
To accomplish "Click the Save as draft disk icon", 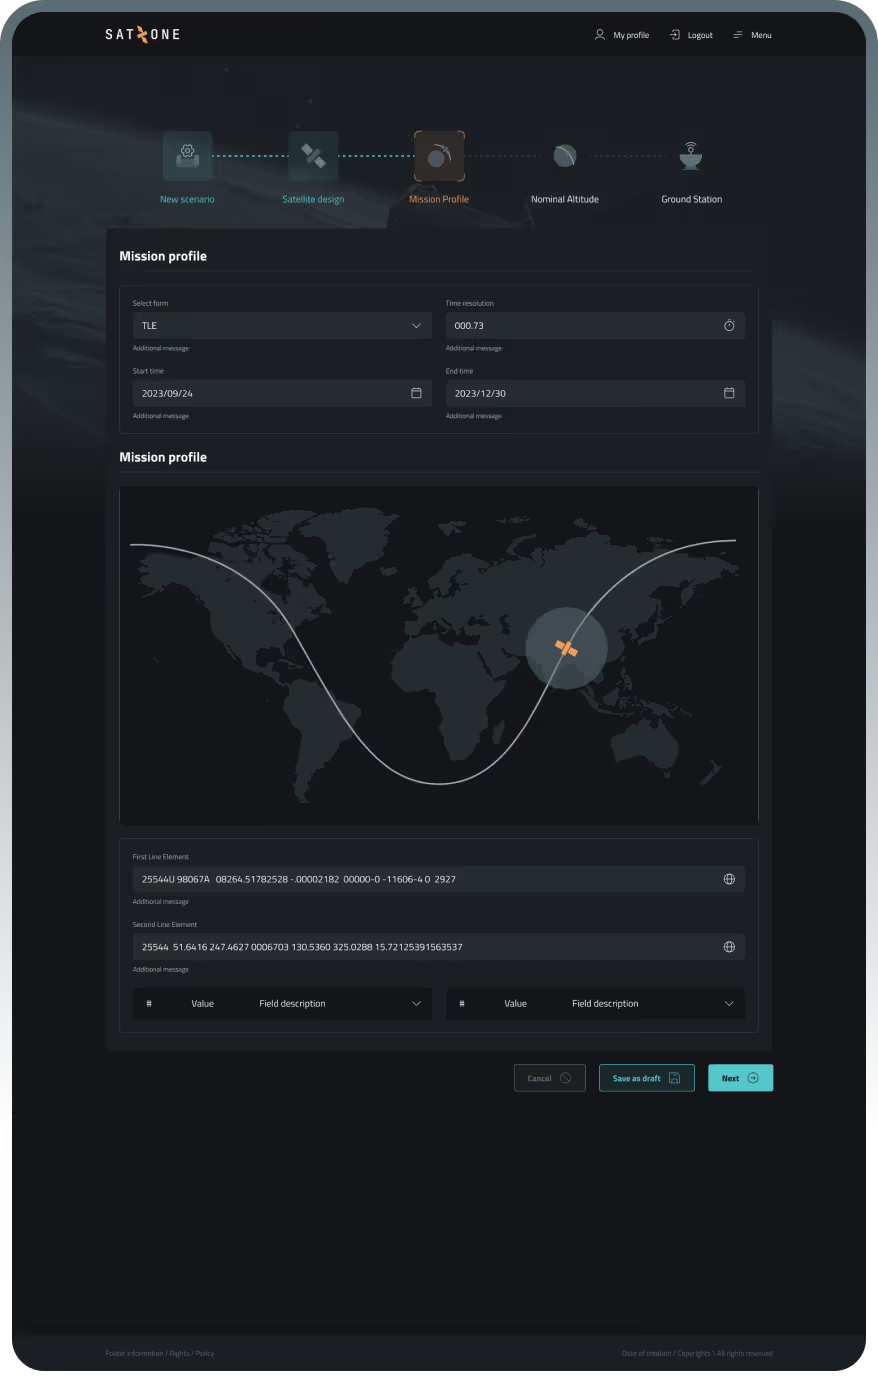I will 674,1078.
